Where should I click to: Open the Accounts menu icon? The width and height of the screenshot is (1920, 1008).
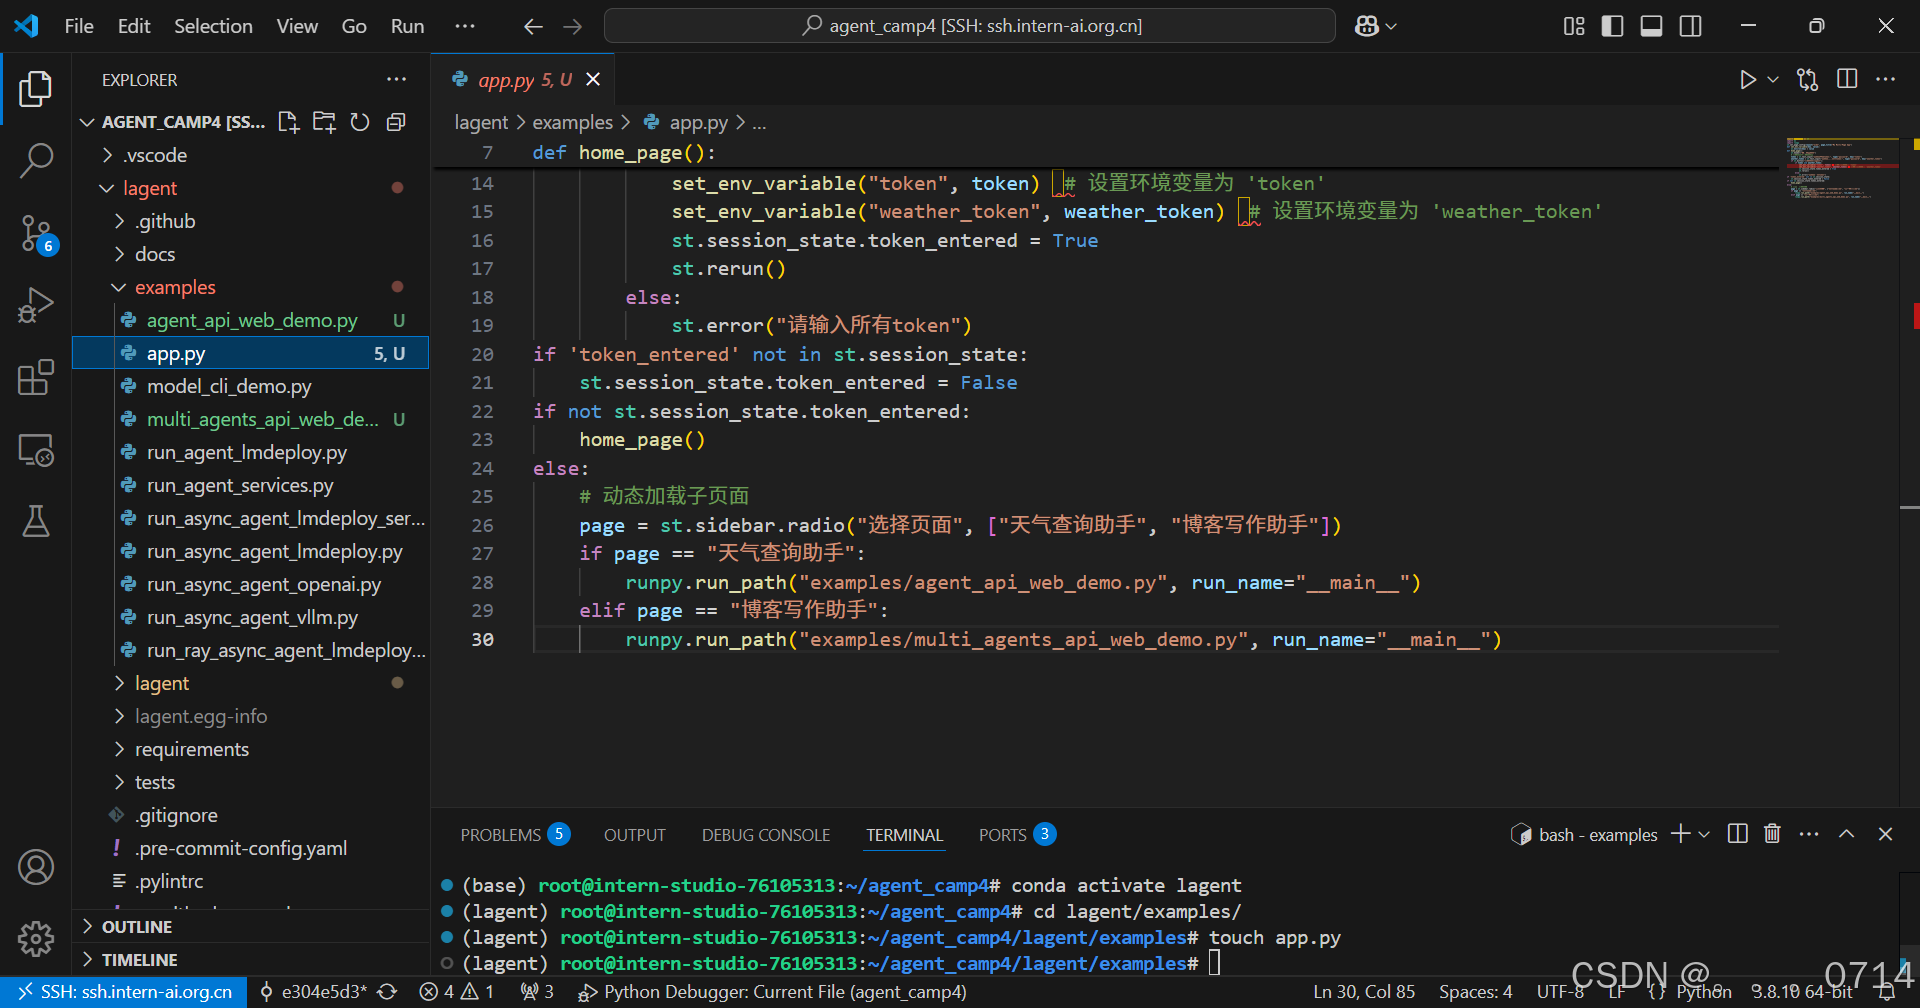(x=36, y=867)
